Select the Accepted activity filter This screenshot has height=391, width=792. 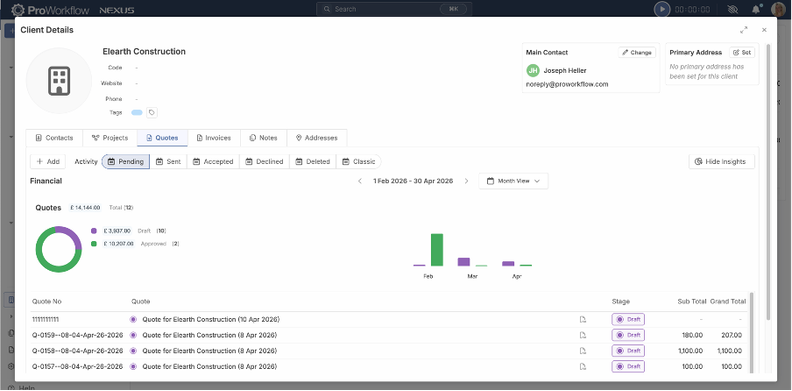coord(213,162)
